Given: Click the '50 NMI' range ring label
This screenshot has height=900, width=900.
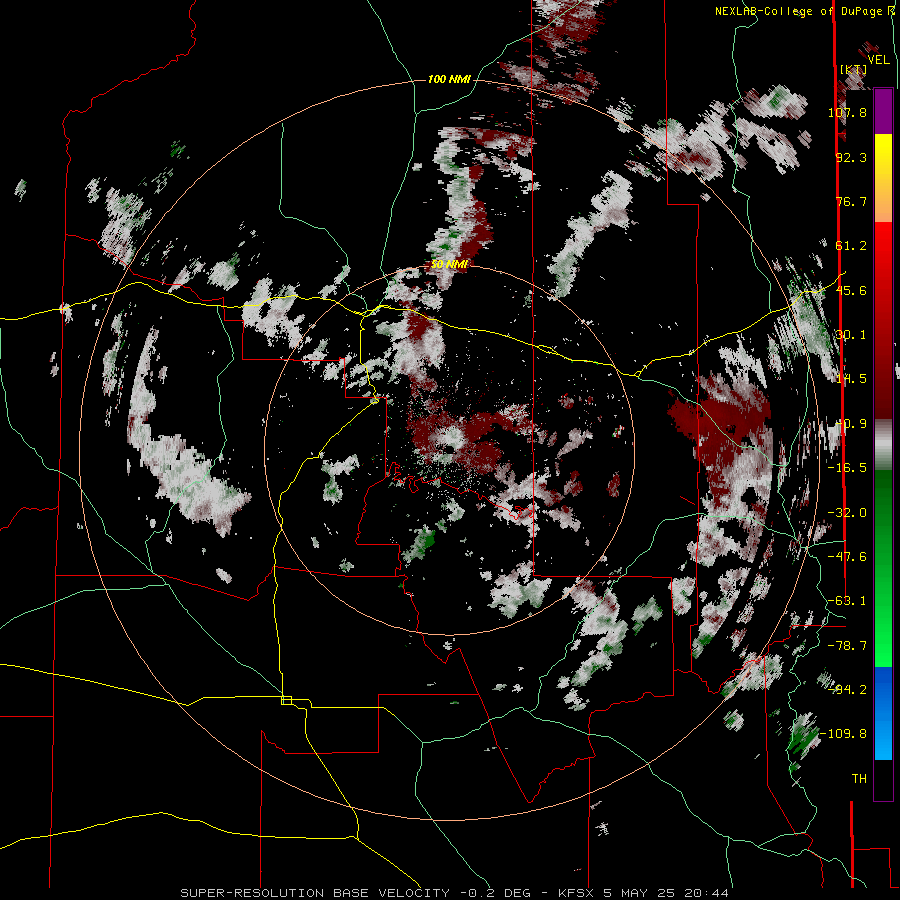Looking at the screenshot, I should tap(449, 265).
